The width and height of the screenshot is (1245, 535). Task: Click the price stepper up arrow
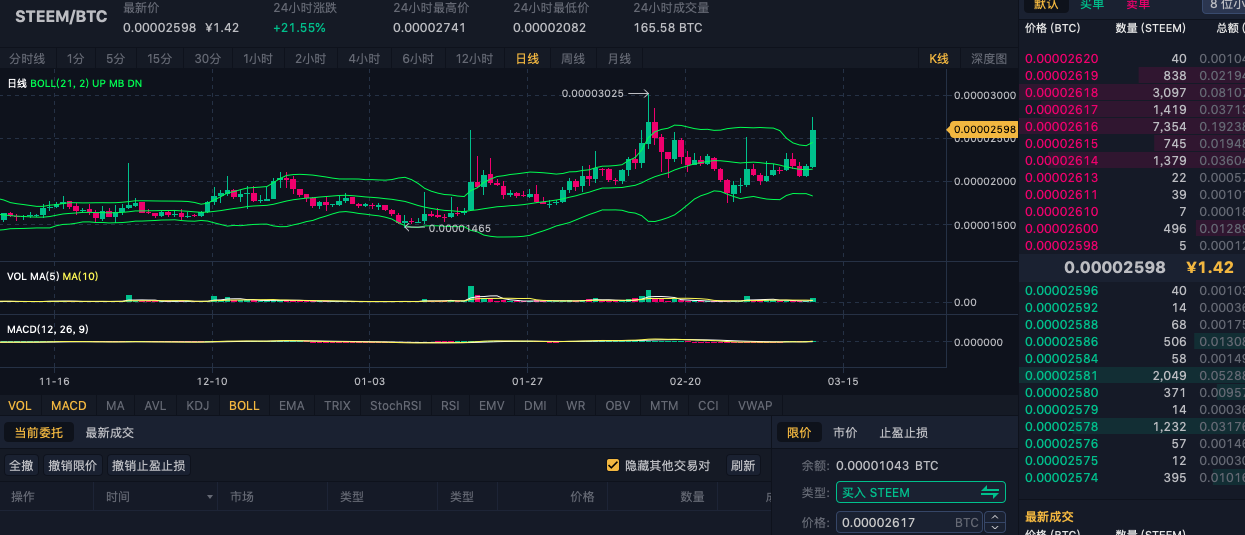coord(995,517)
